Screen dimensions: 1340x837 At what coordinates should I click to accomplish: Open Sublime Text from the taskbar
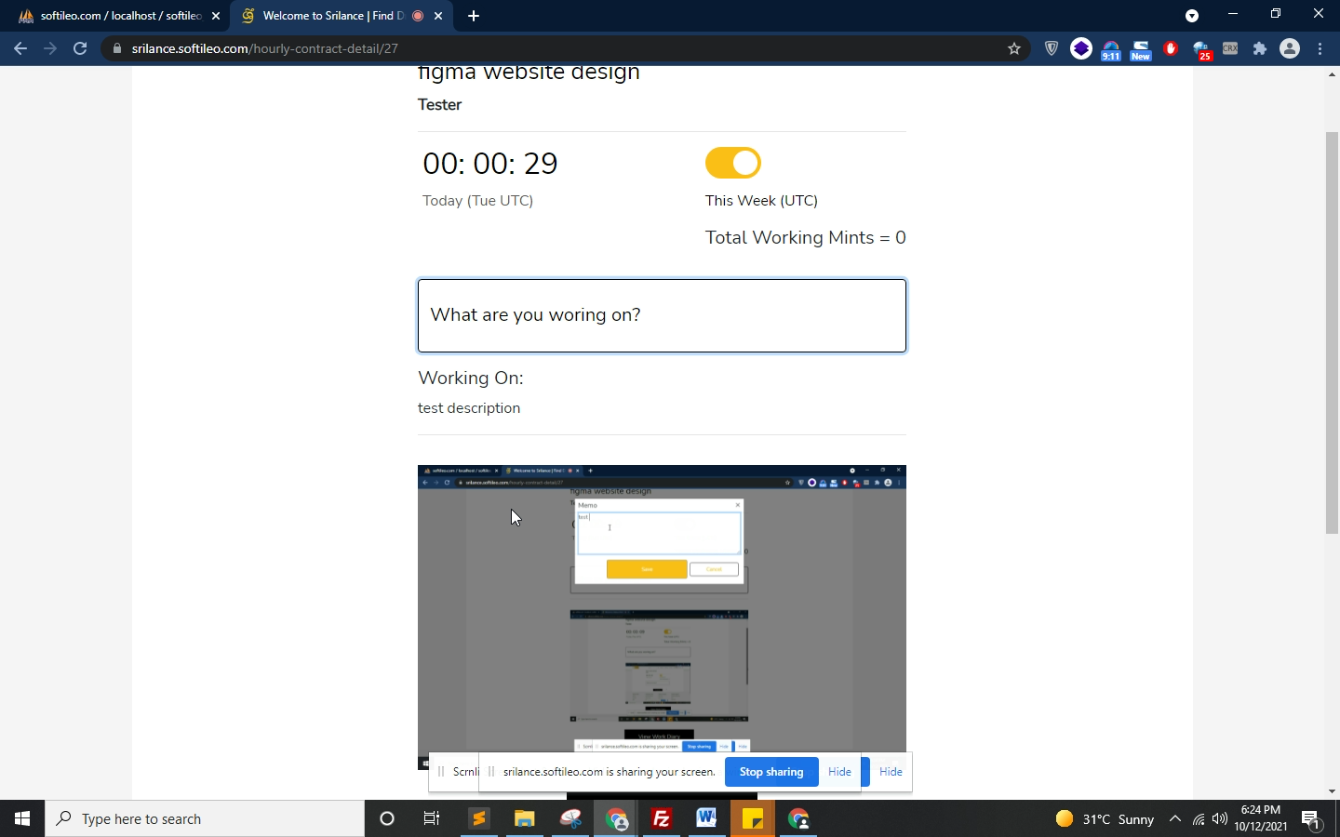click(x=479, y=819)
